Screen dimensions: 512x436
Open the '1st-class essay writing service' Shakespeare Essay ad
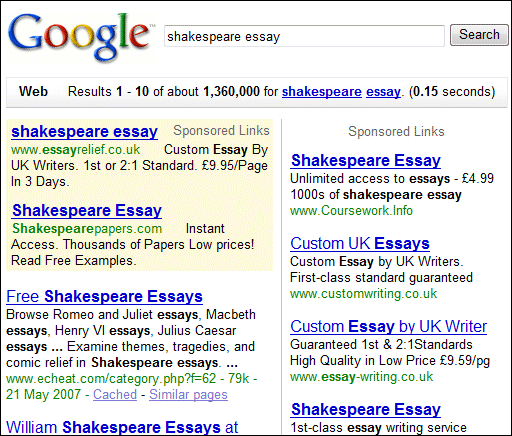366,410
